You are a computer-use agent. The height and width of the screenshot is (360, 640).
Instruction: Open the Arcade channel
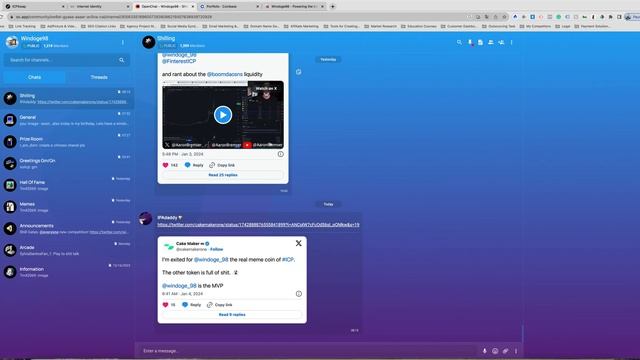point(67,250)
